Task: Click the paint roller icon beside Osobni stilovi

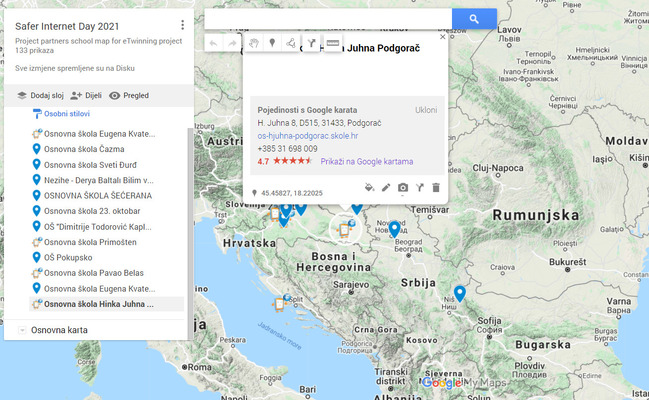Action: point(37,113)
